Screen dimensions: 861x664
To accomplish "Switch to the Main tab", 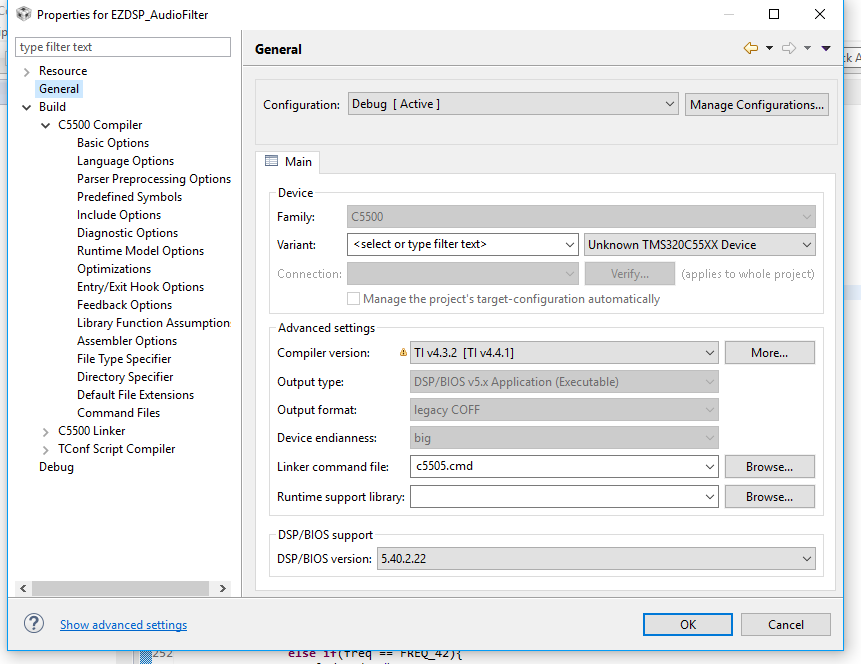I will [x=288, y=161].
